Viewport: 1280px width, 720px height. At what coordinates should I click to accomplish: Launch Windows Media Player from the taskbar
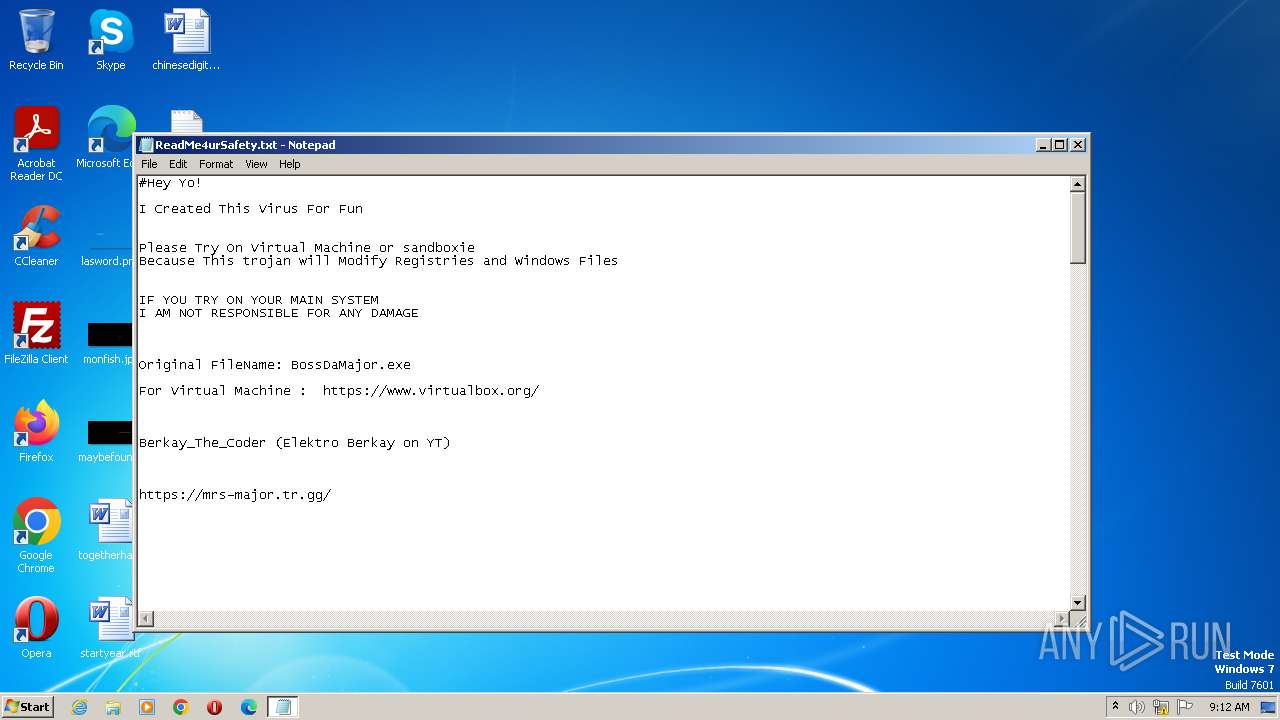(147, 707)
